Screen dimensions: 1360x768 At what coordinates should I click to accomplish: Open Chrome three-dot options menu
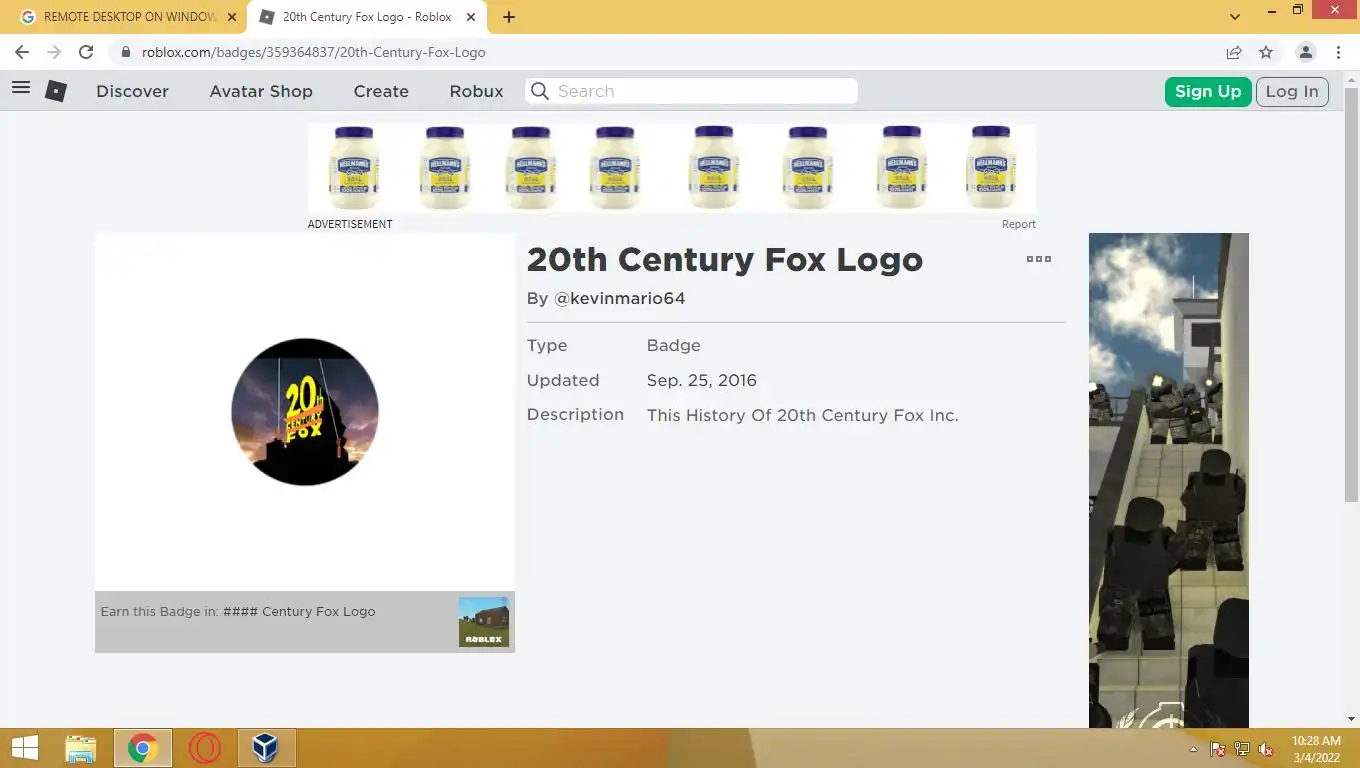[1338, 52]
